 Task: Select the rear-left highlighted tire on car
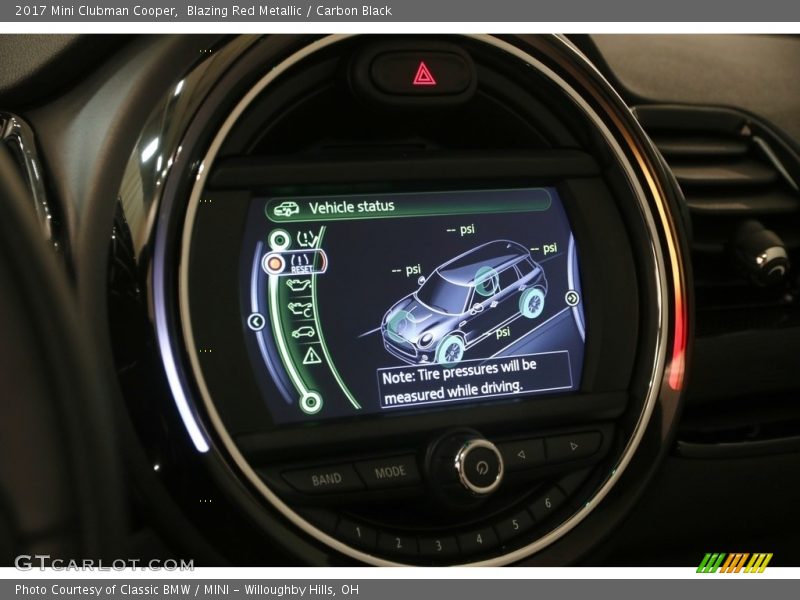(x=532, y=303)
